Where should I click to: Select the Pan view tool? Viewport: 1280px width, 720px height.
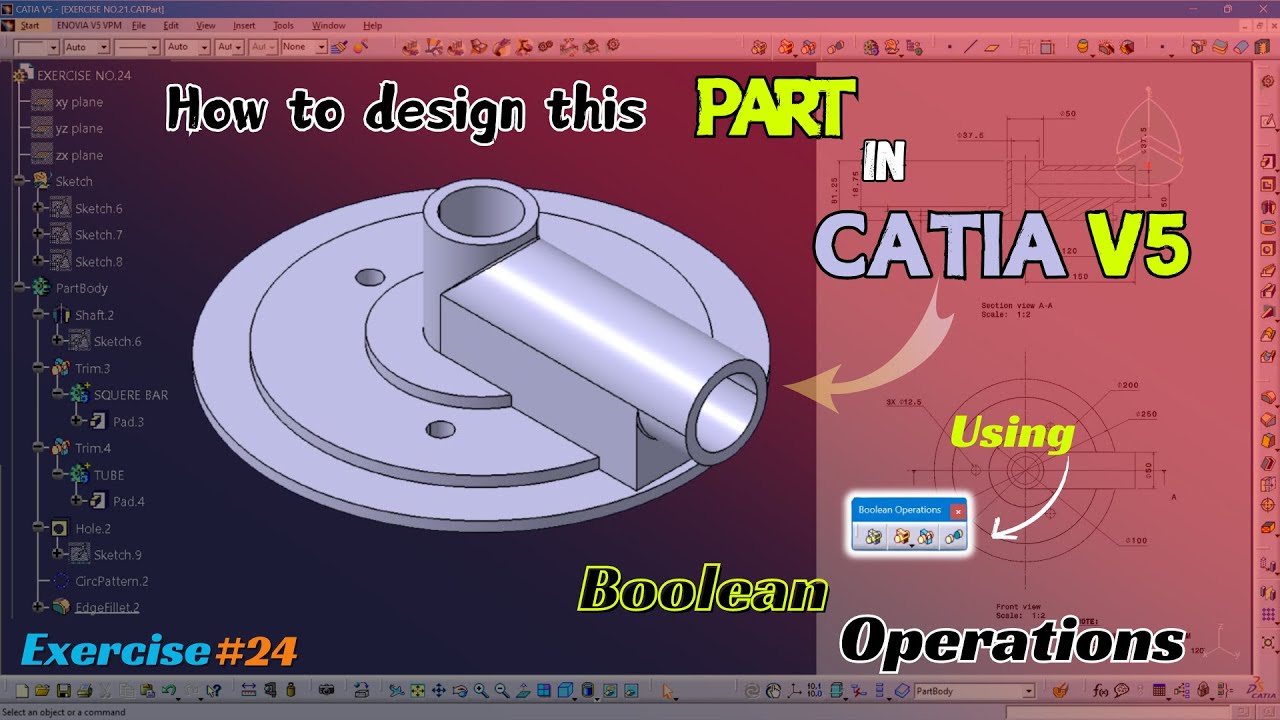[438, 690]
